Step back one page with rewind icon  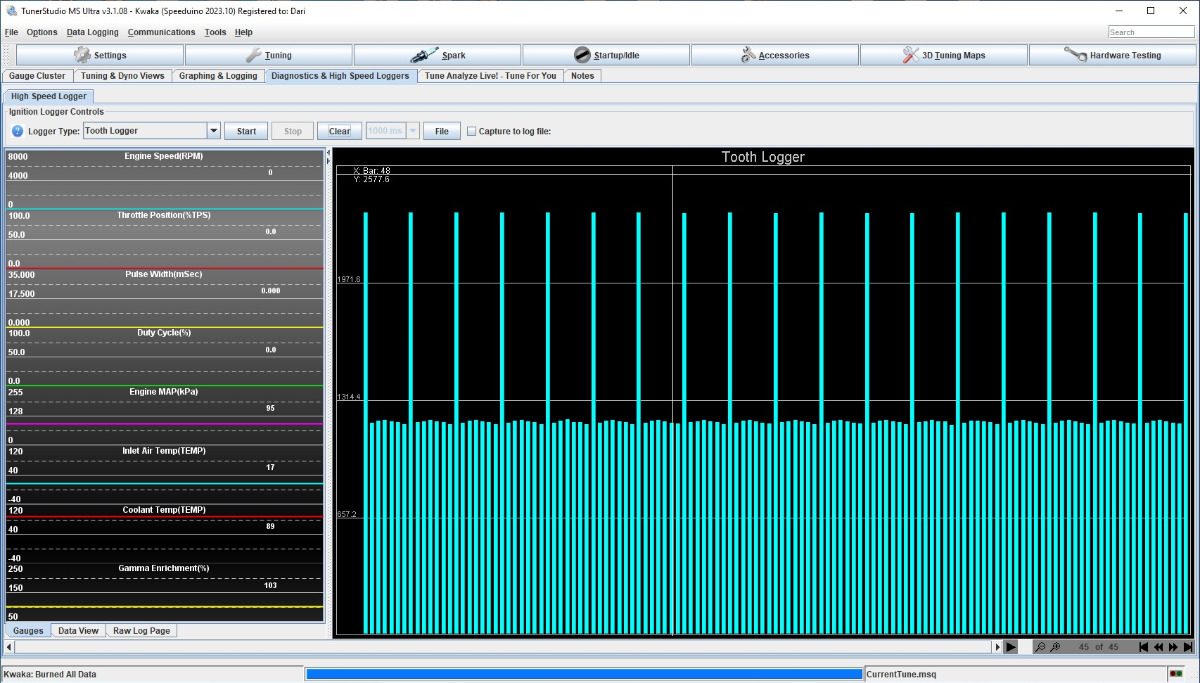coord(1158,647)
